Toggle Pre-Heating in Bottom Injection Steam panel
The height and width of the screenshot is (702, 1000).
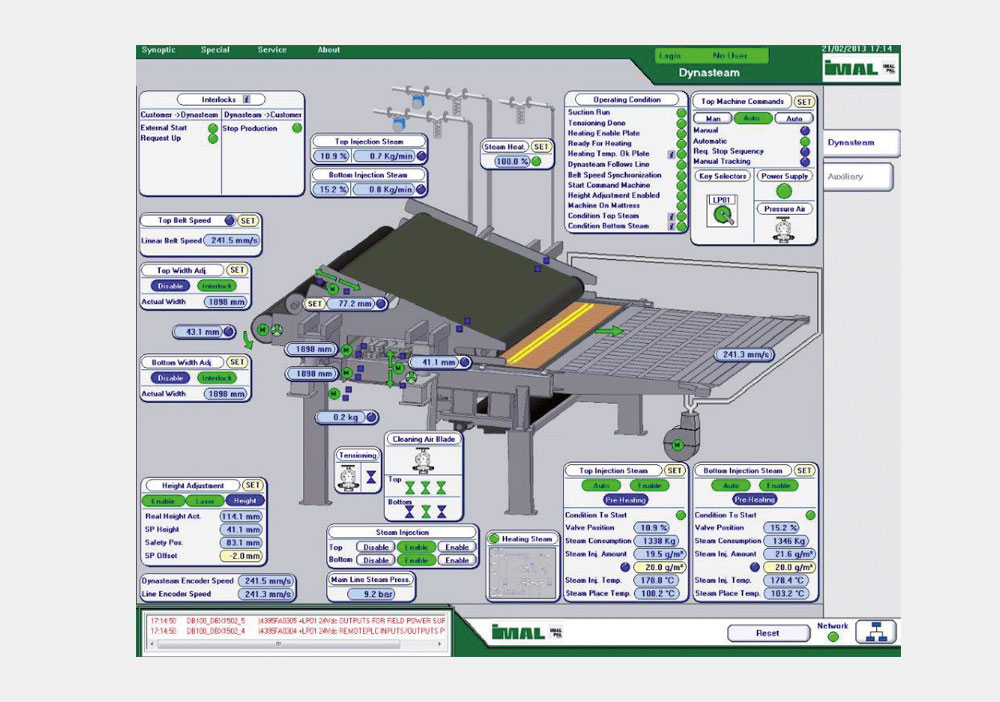[x=754, y=500]
